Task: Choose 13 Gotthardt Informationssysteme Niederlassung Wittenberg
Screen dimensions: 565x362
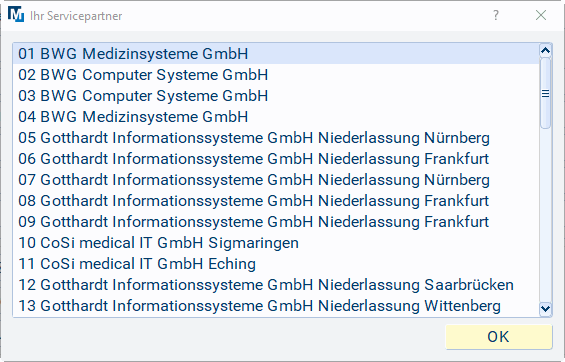Action: [x=276, y=305]
